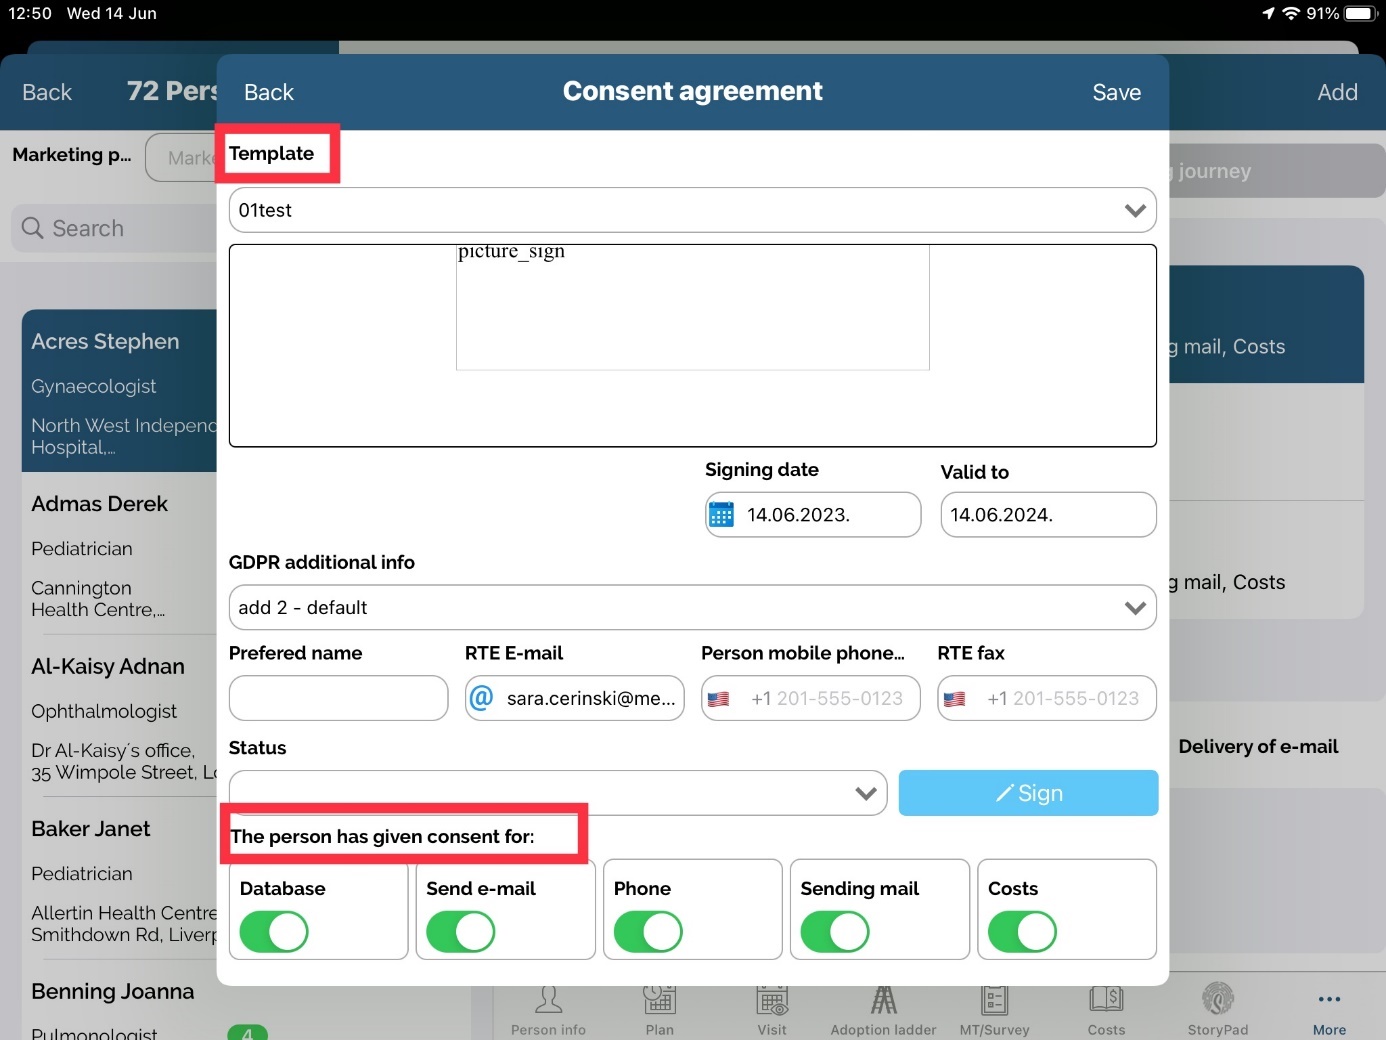Click the Prefered name input field
1386x1040 pixels.
click(338, 698)
